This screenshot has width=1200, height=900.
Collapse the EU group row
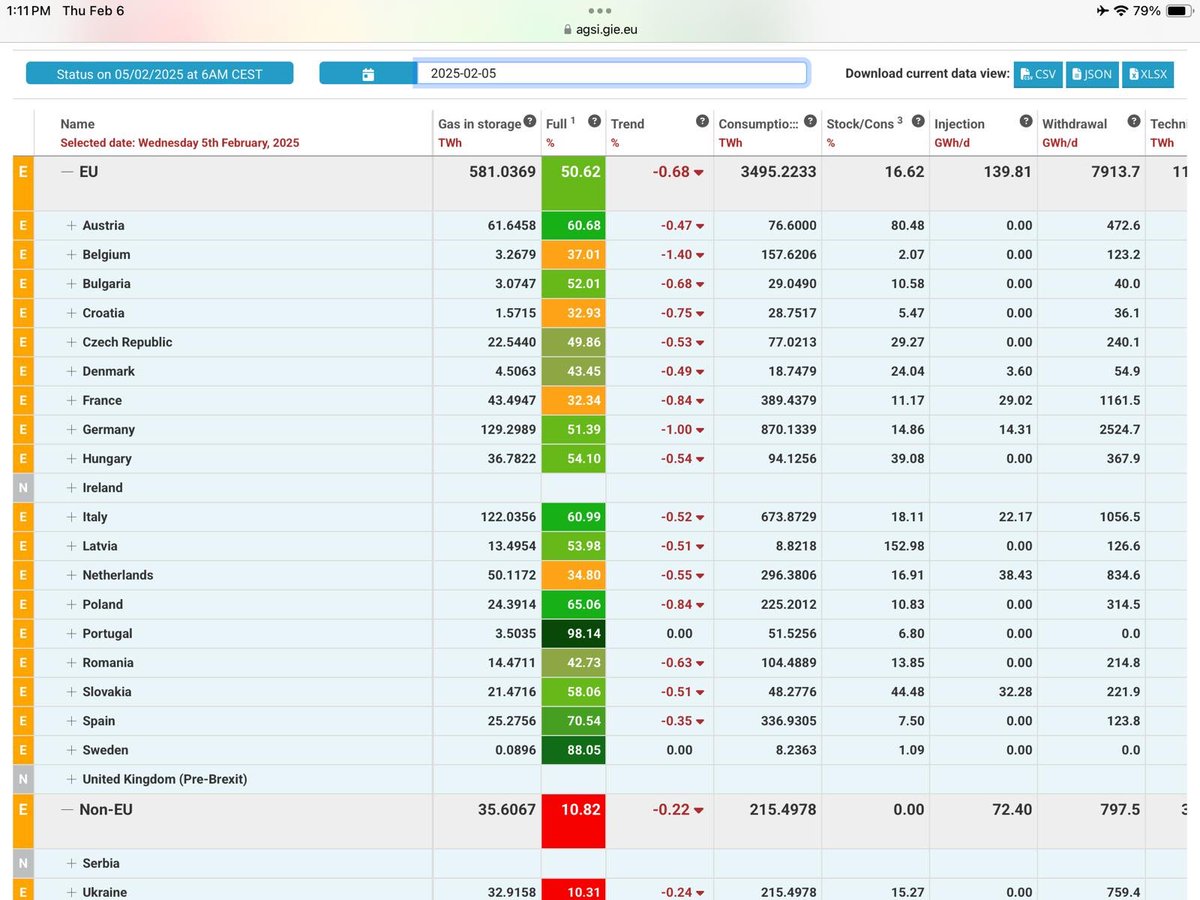(x=67, y=172)
